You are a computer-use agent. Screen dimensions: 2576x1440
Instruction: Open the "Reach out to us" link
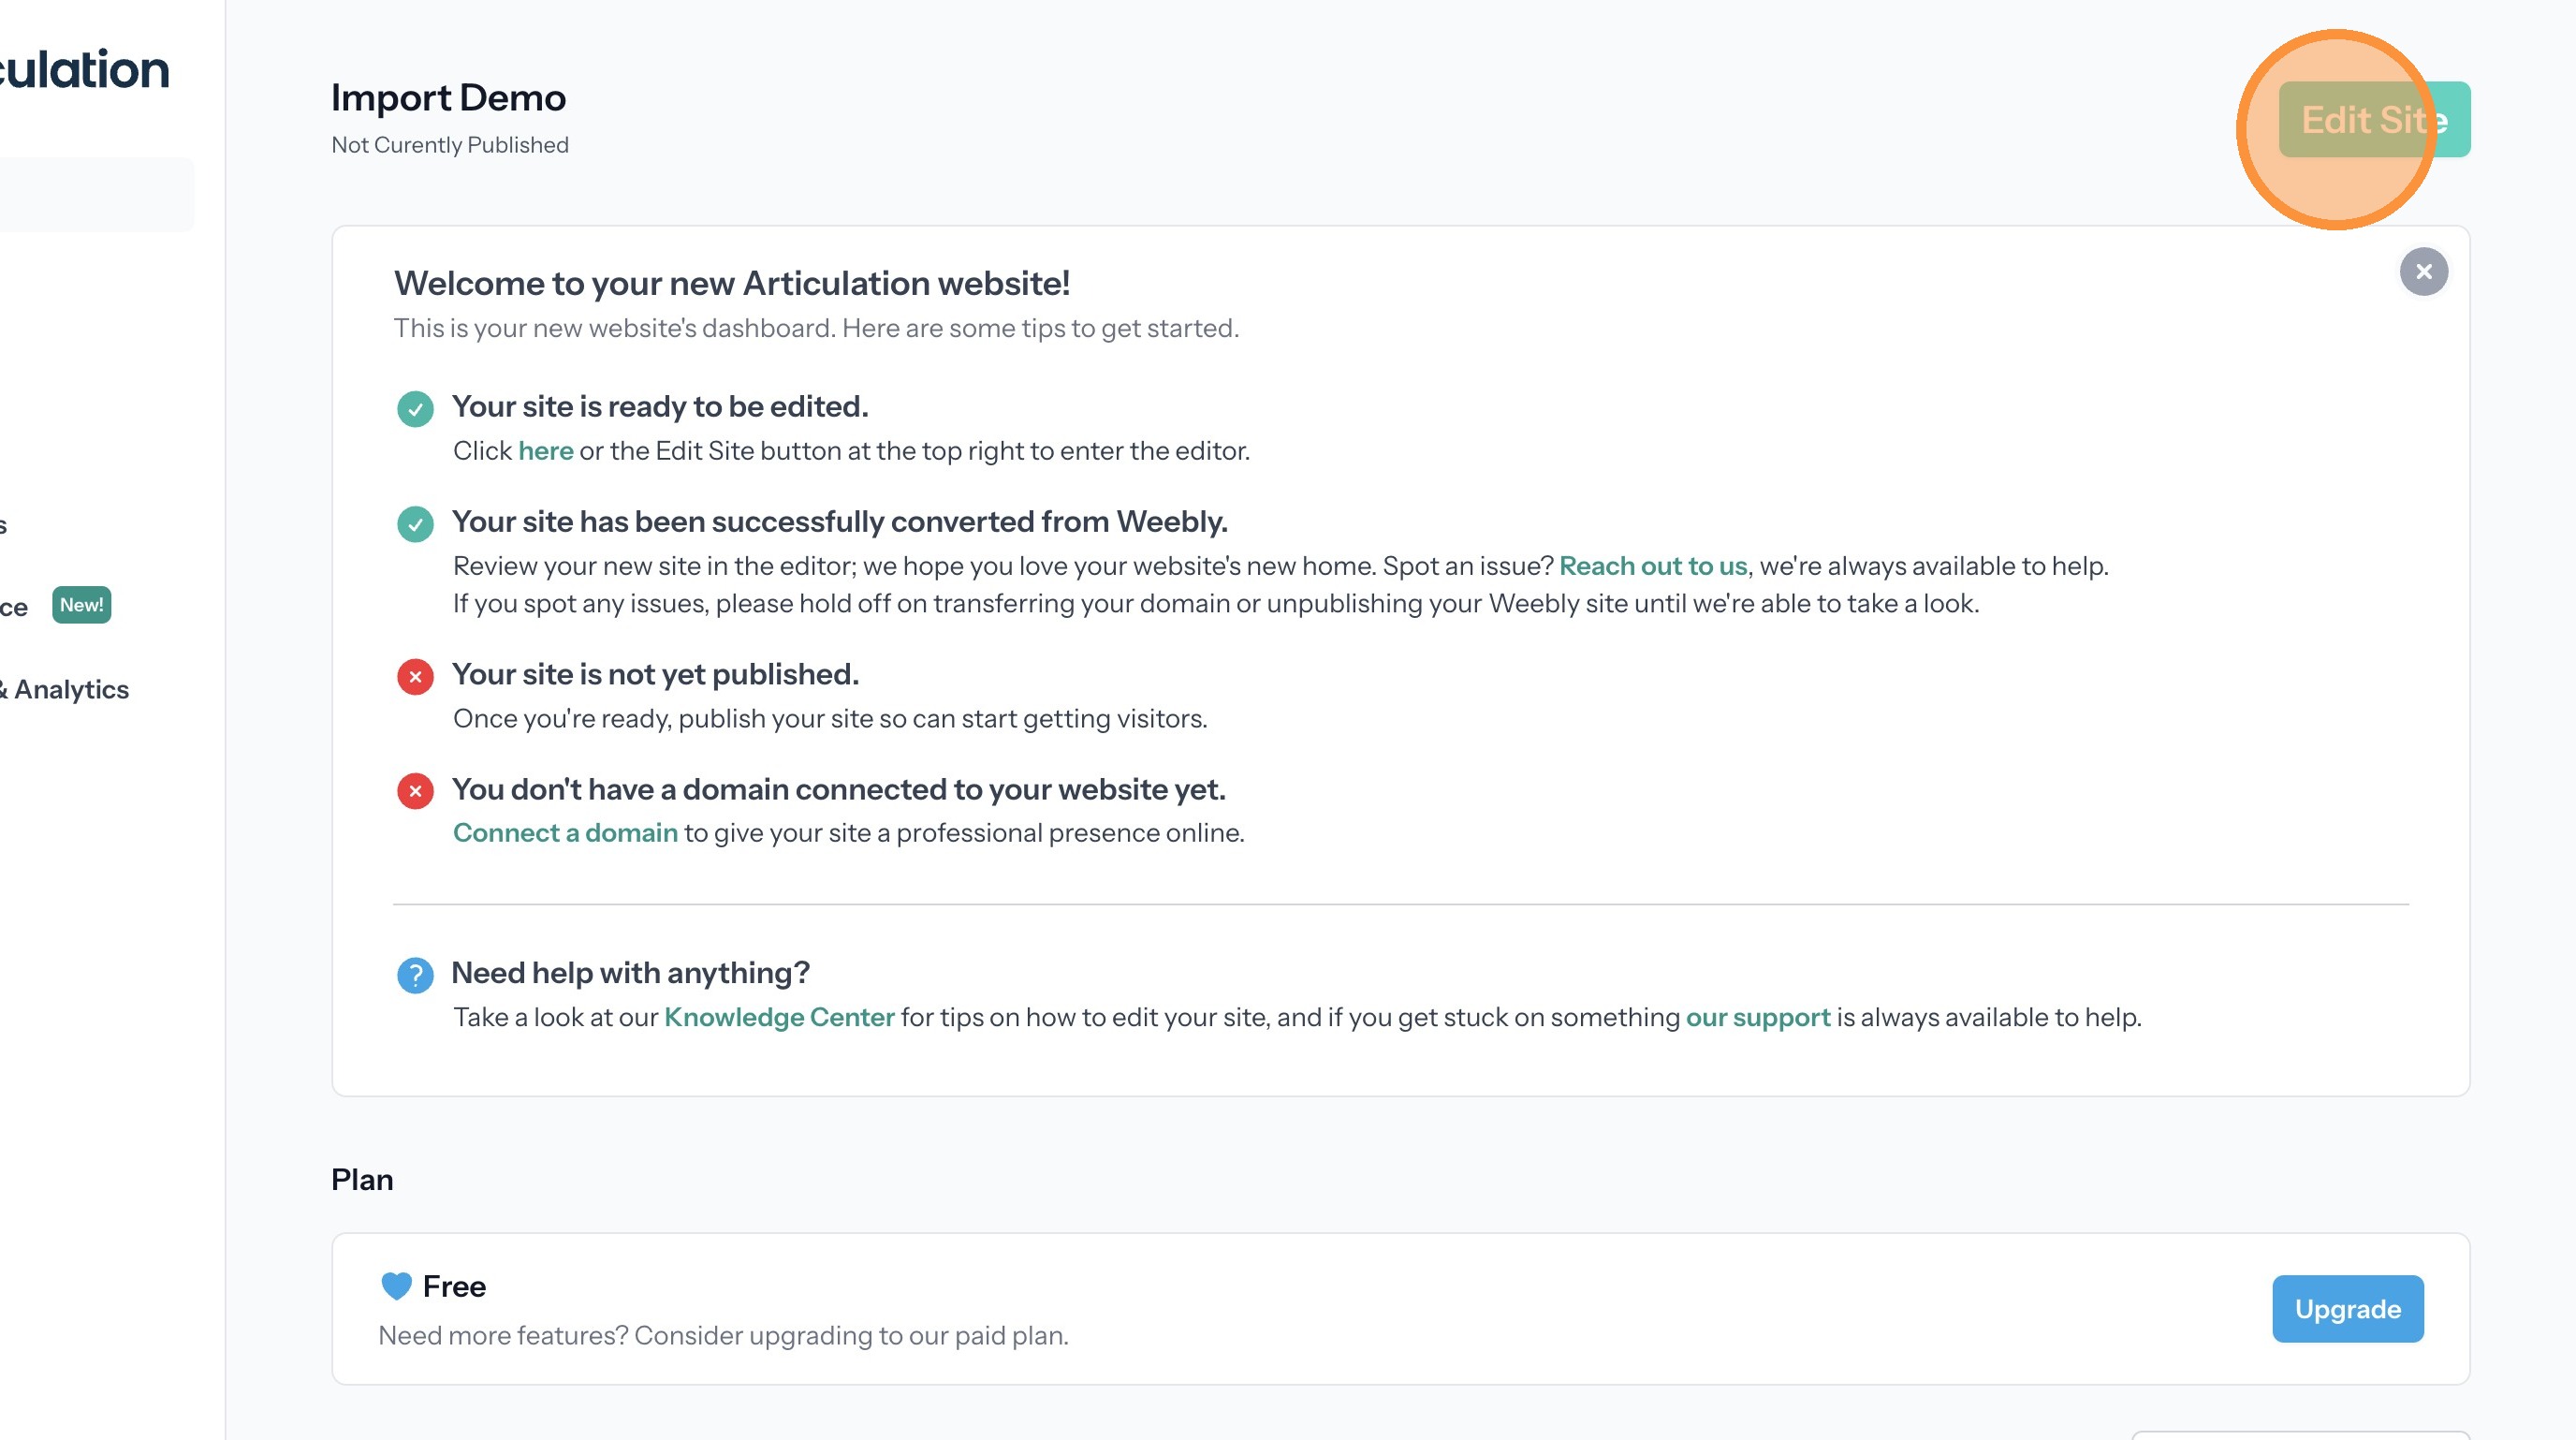tap(1653, 566)
